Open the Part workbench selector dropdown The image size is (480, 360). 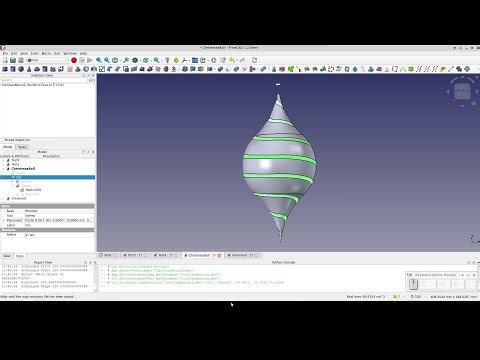pos(47,60)
